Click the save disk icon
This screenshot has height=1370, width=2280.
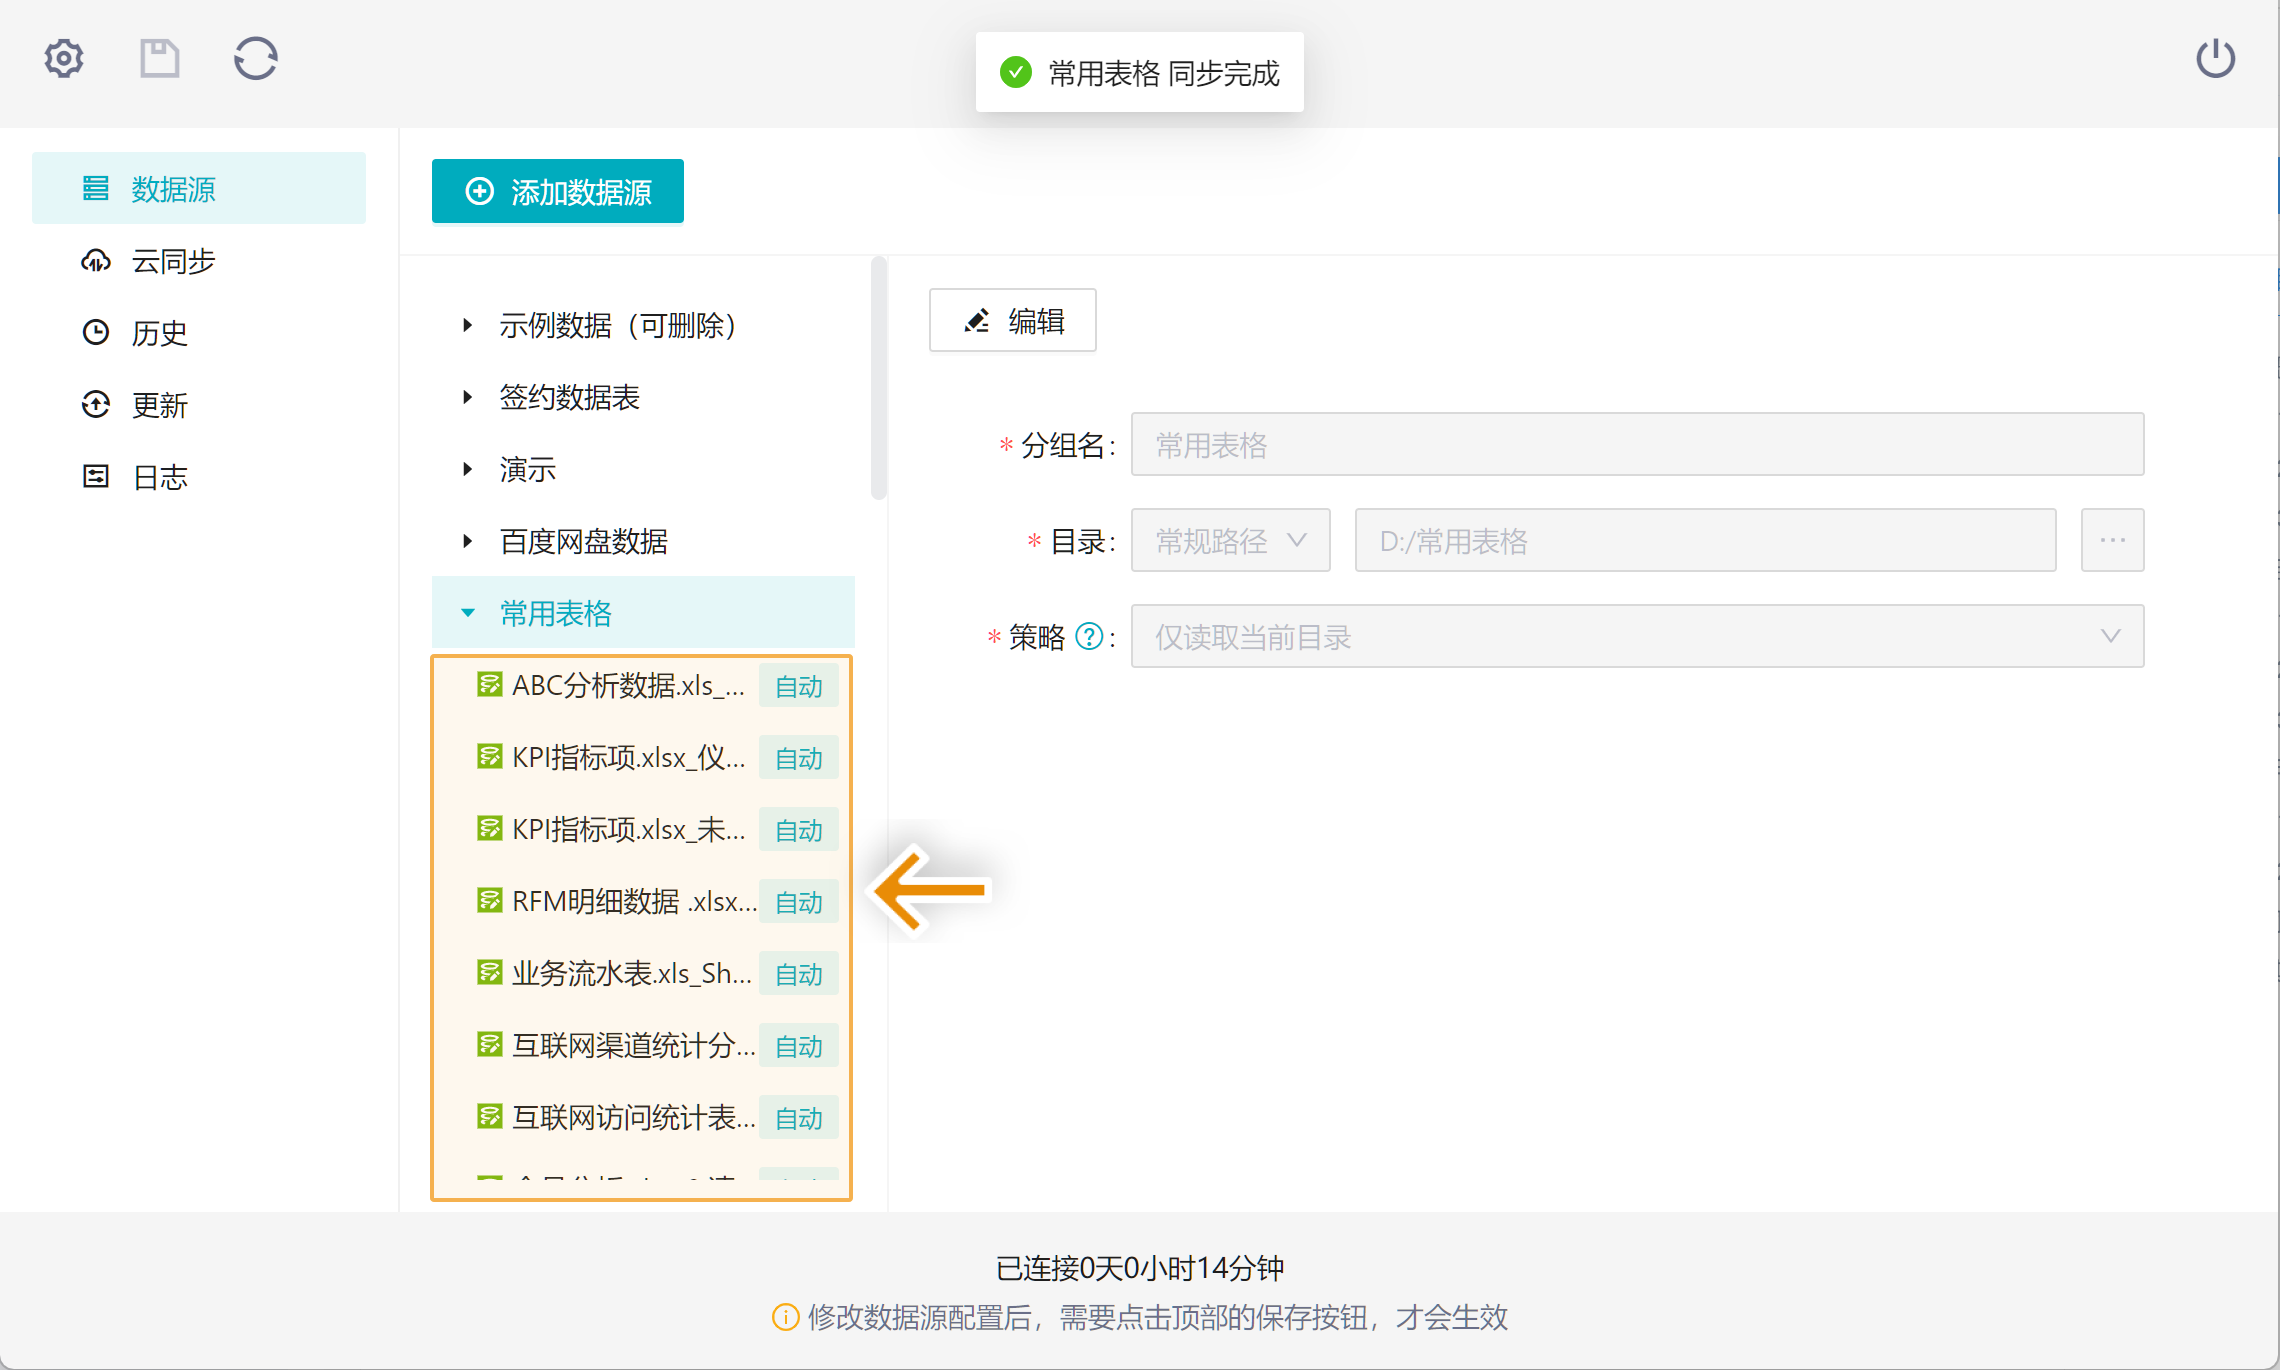[x=159, y=59]
